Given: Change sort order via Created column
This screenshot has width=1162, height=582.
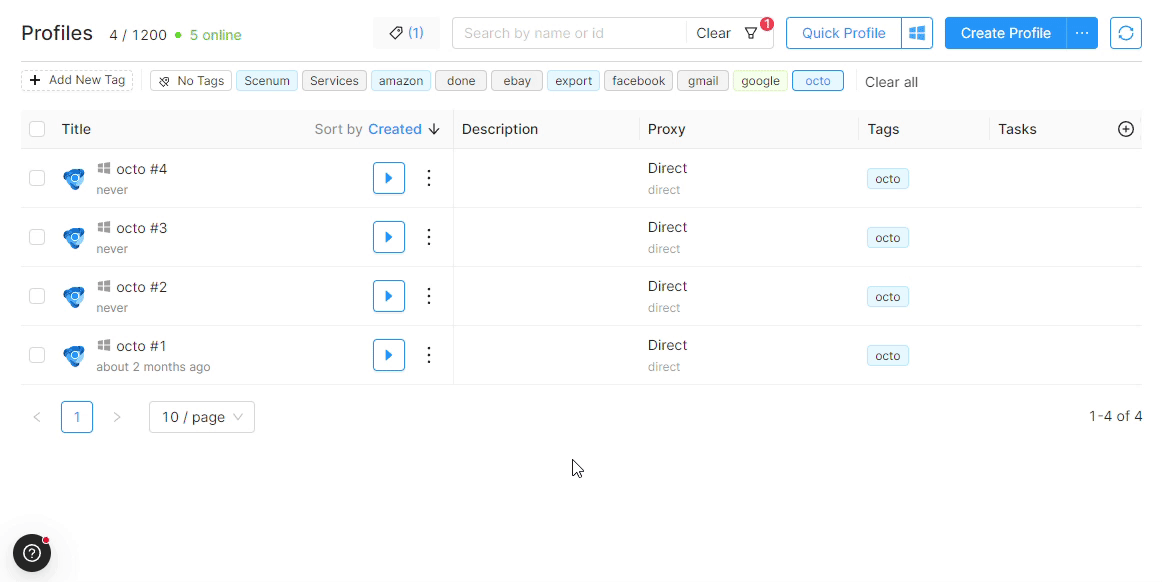Looking at the screenshot, I should 403,129.
